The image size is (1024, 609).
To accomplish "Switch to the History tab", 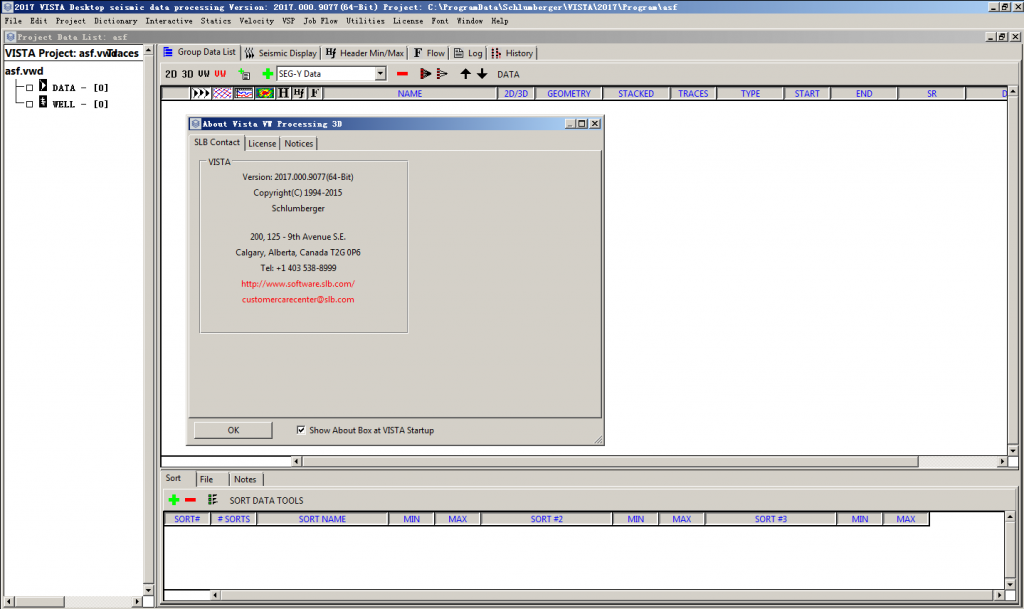I will tap(513, 53).
